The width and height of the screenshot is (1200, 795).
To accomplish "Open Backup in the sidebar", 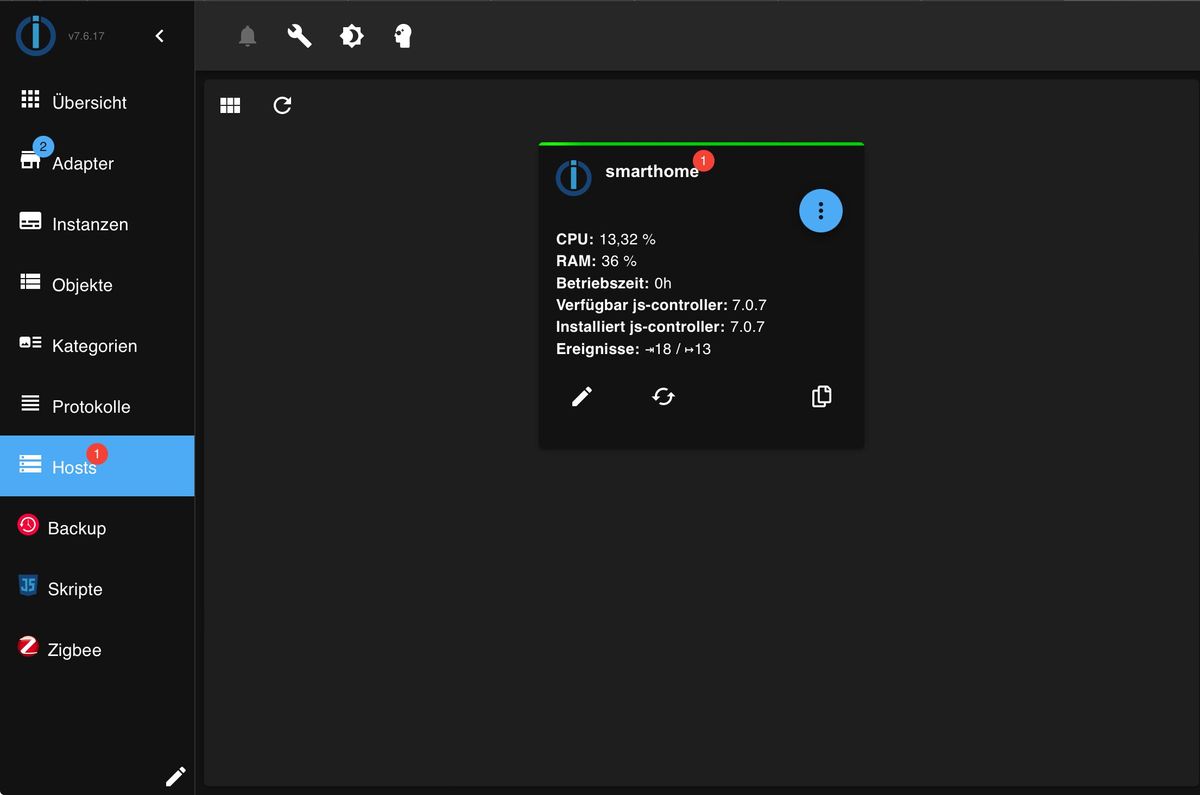I will [97, 528].
